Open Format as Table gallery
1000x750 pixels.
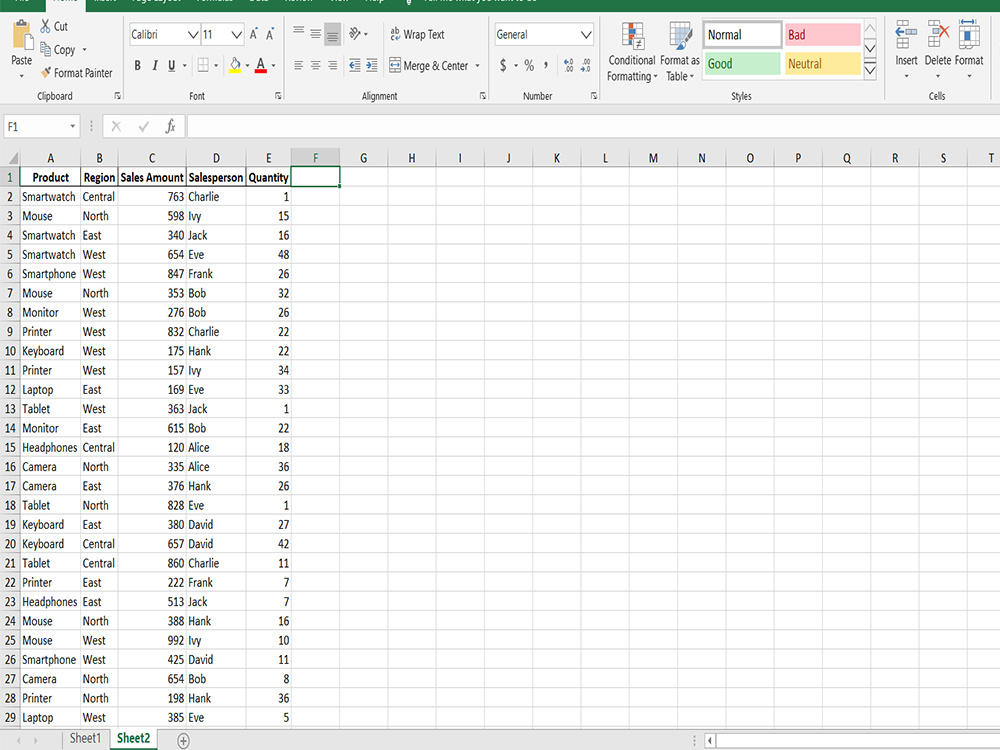[680, 52]
